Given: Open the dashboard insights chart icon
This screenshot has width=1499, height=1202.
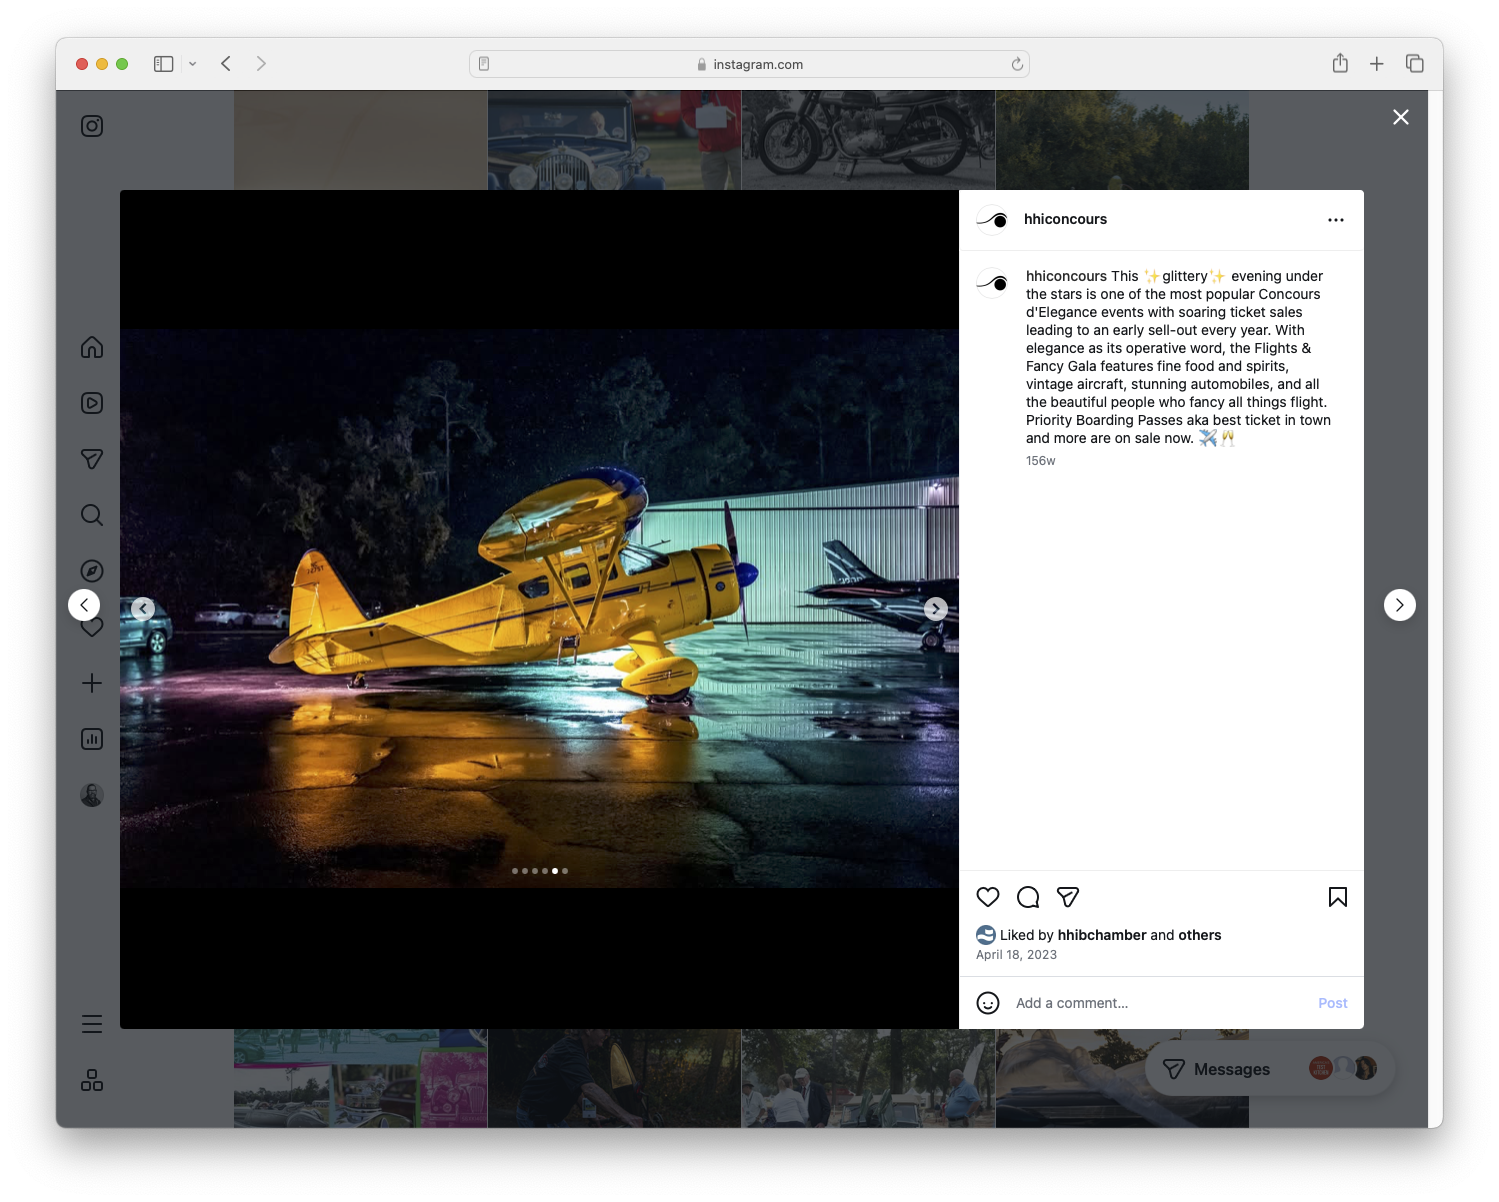Looking at the screenshot, I should point(91,739).
